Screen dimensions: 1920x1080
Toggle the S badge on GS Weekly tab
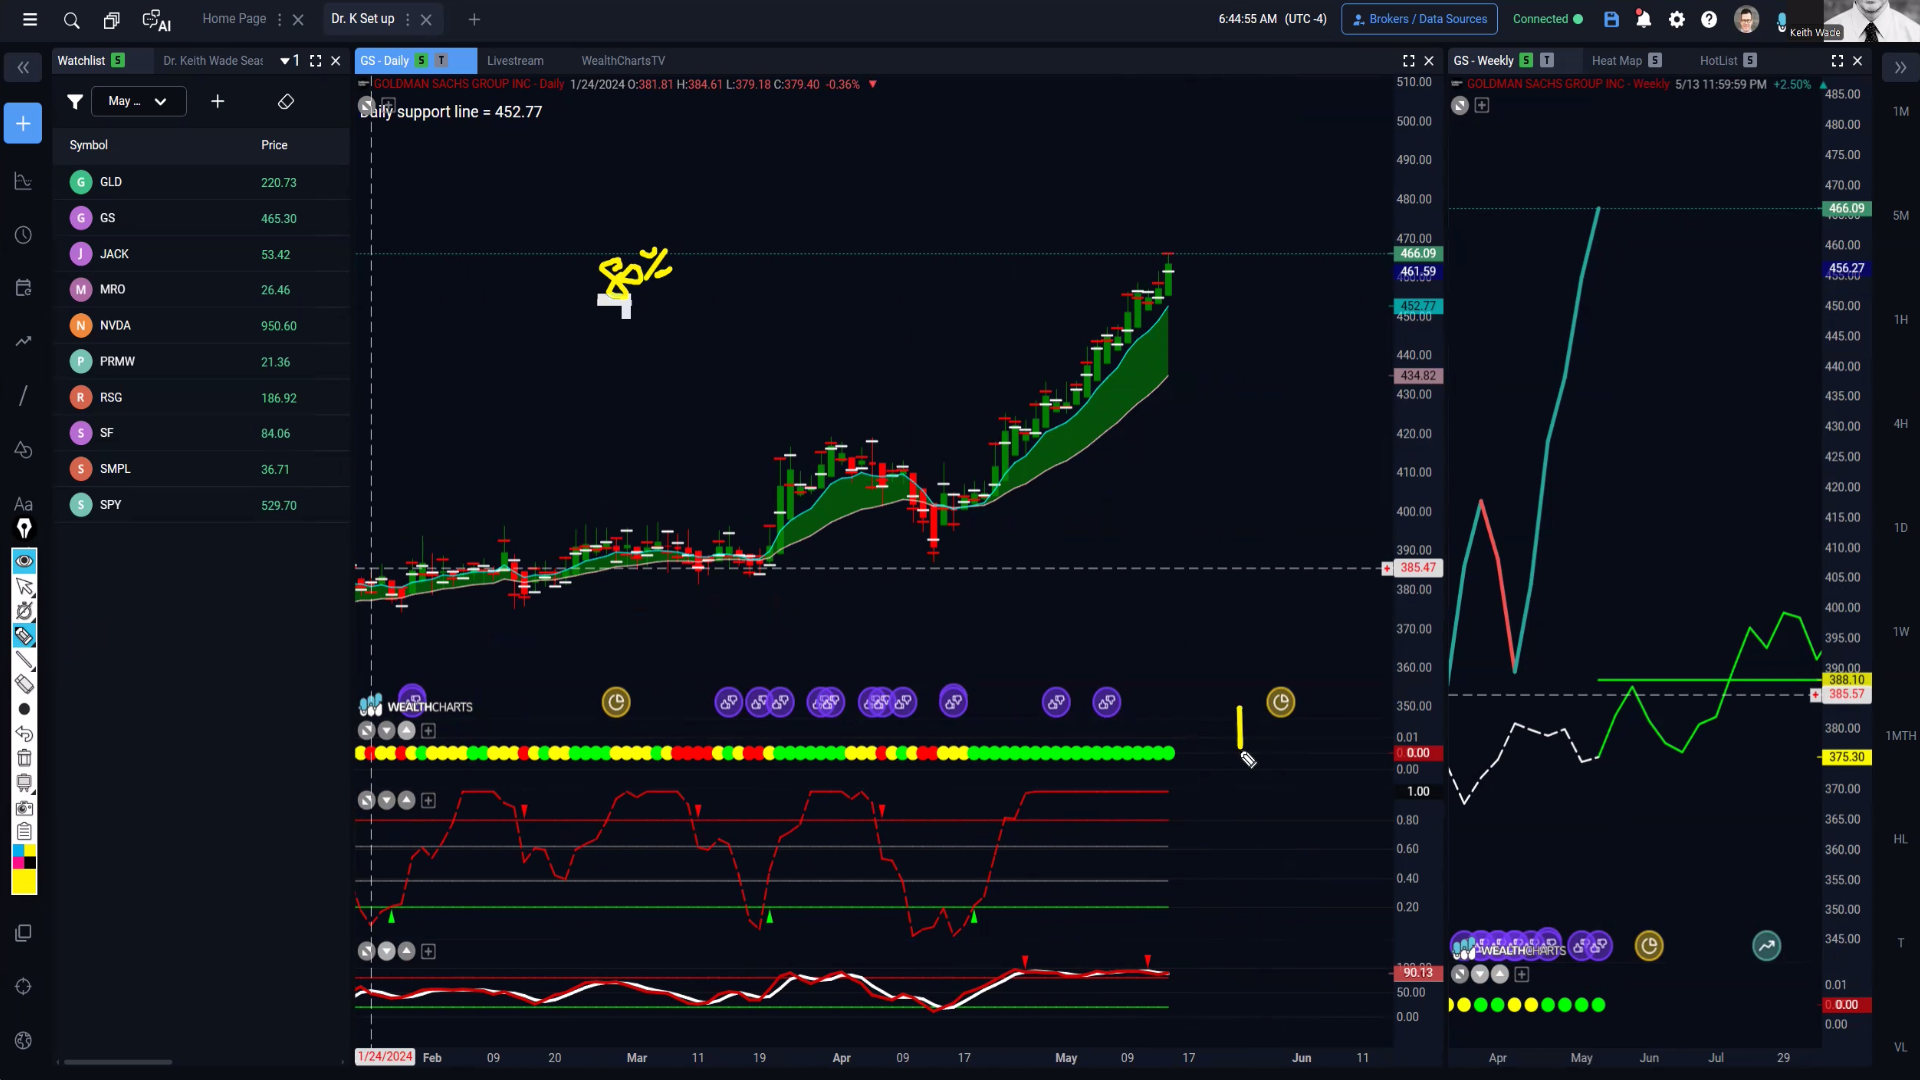[1526, 60]
